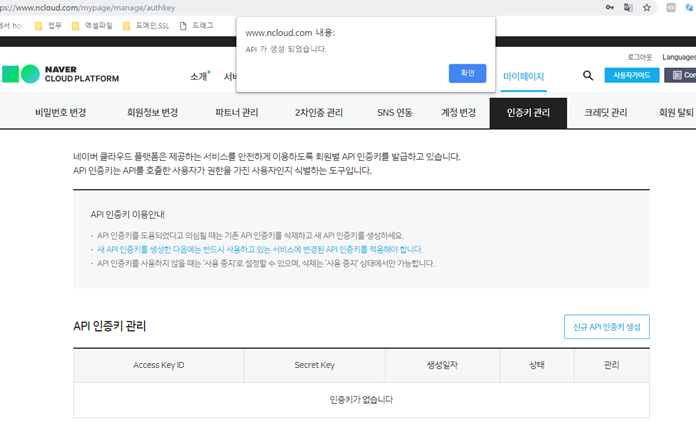Open the 마이페이지 menu
Screen dimensions: 696x428
click(x=523, y=76)
